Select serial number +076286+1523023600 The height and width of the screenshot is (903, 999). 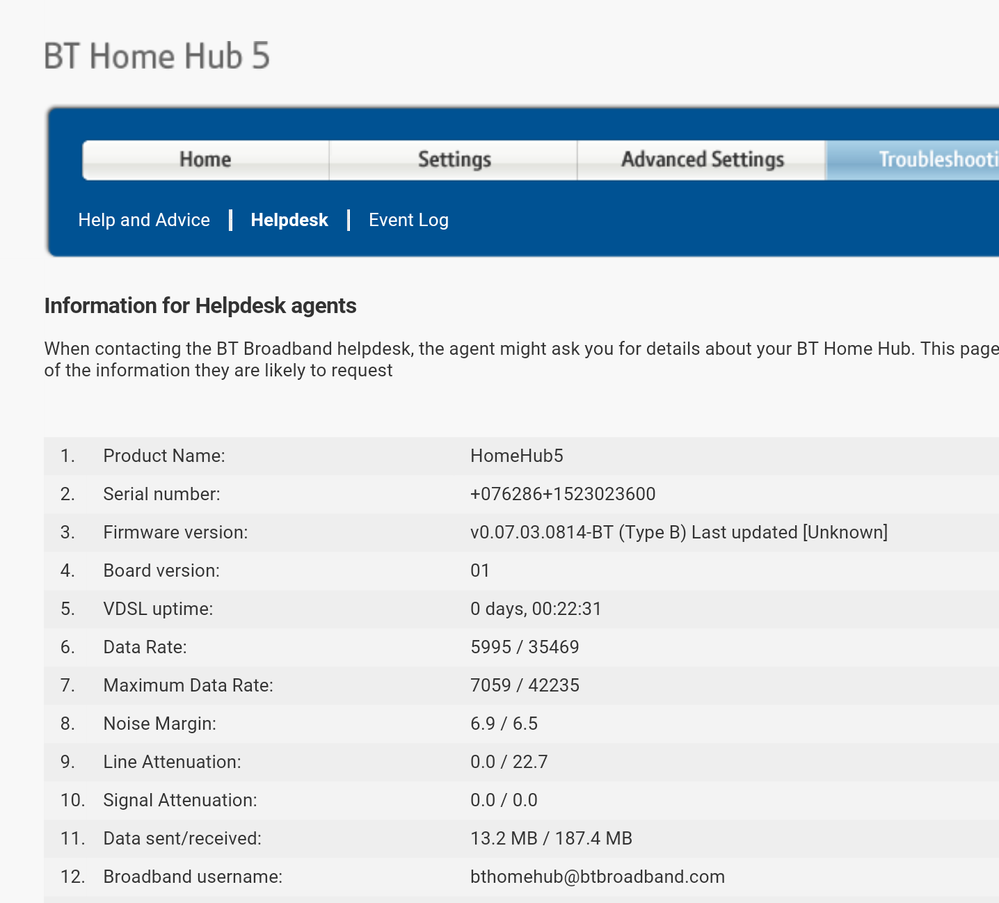[563, 494]
